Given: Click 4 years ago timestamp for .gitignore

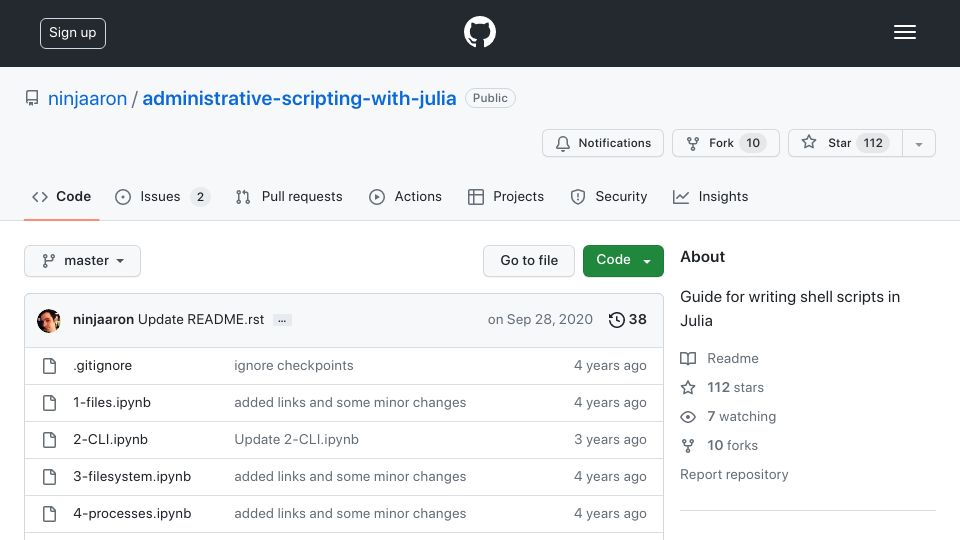Looking at the screenshot, I should (610, 366).
